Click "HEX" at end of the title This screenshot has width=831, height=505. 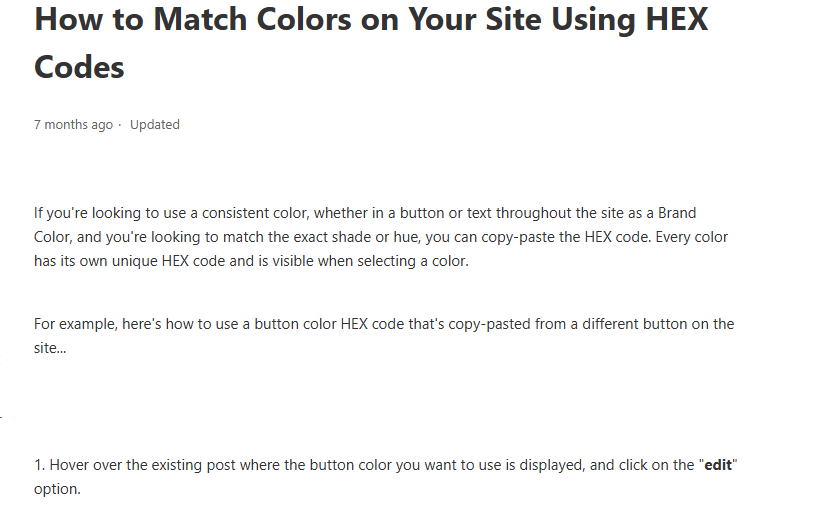(677, 19)
